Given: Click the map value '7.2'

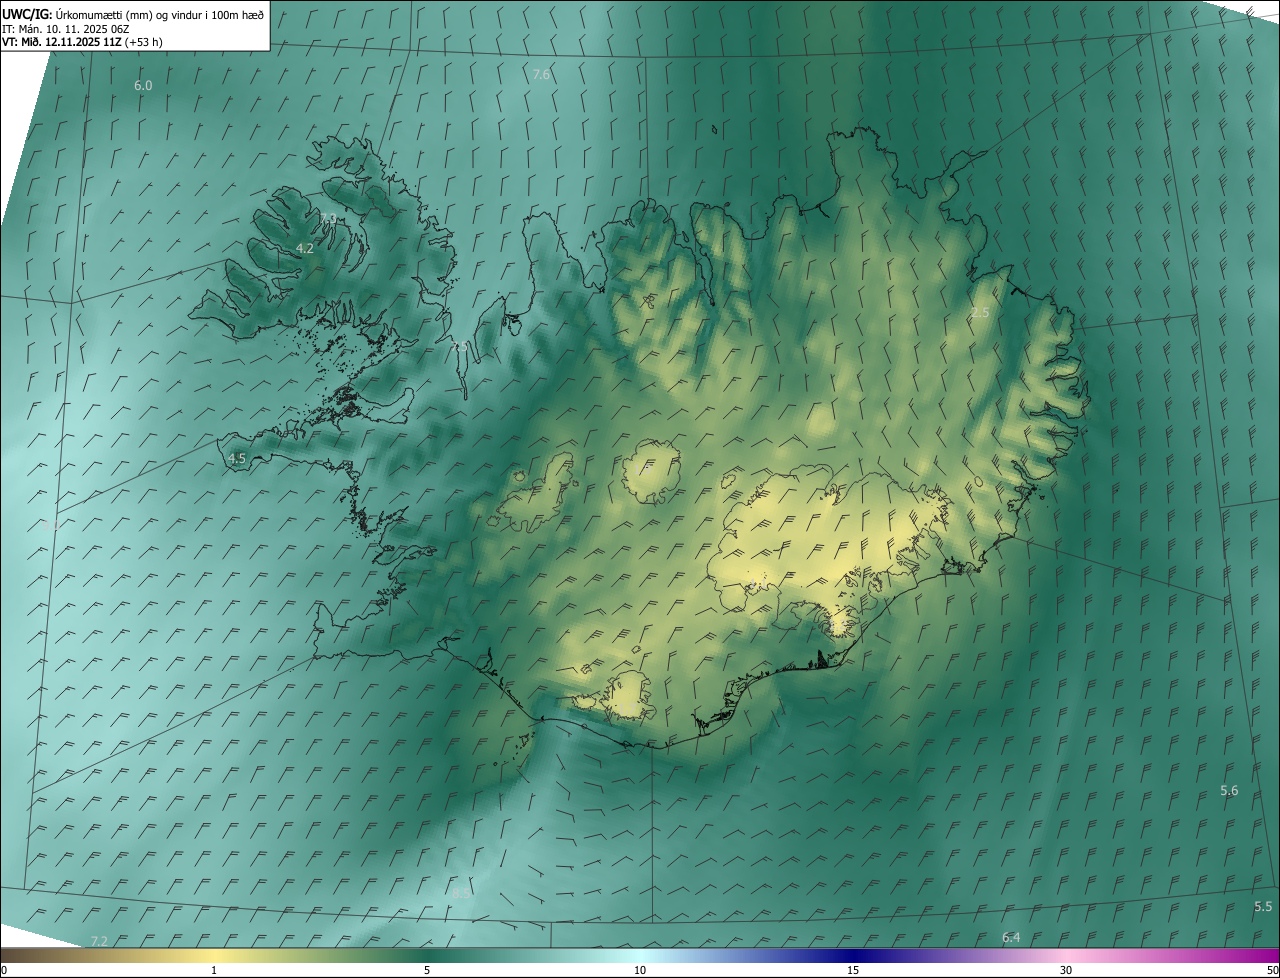Looking at the screenshot, I should coord(99,941).
